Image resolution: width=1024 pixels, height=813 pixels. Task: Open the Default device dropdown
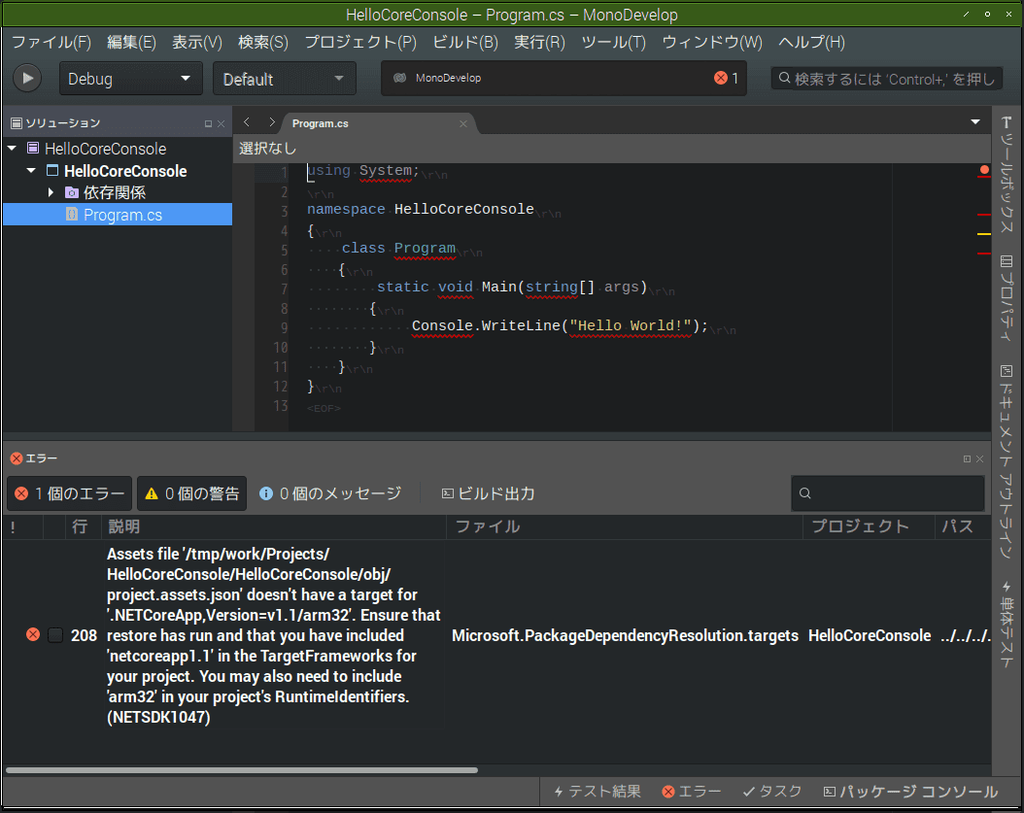(x=284, y=78)
